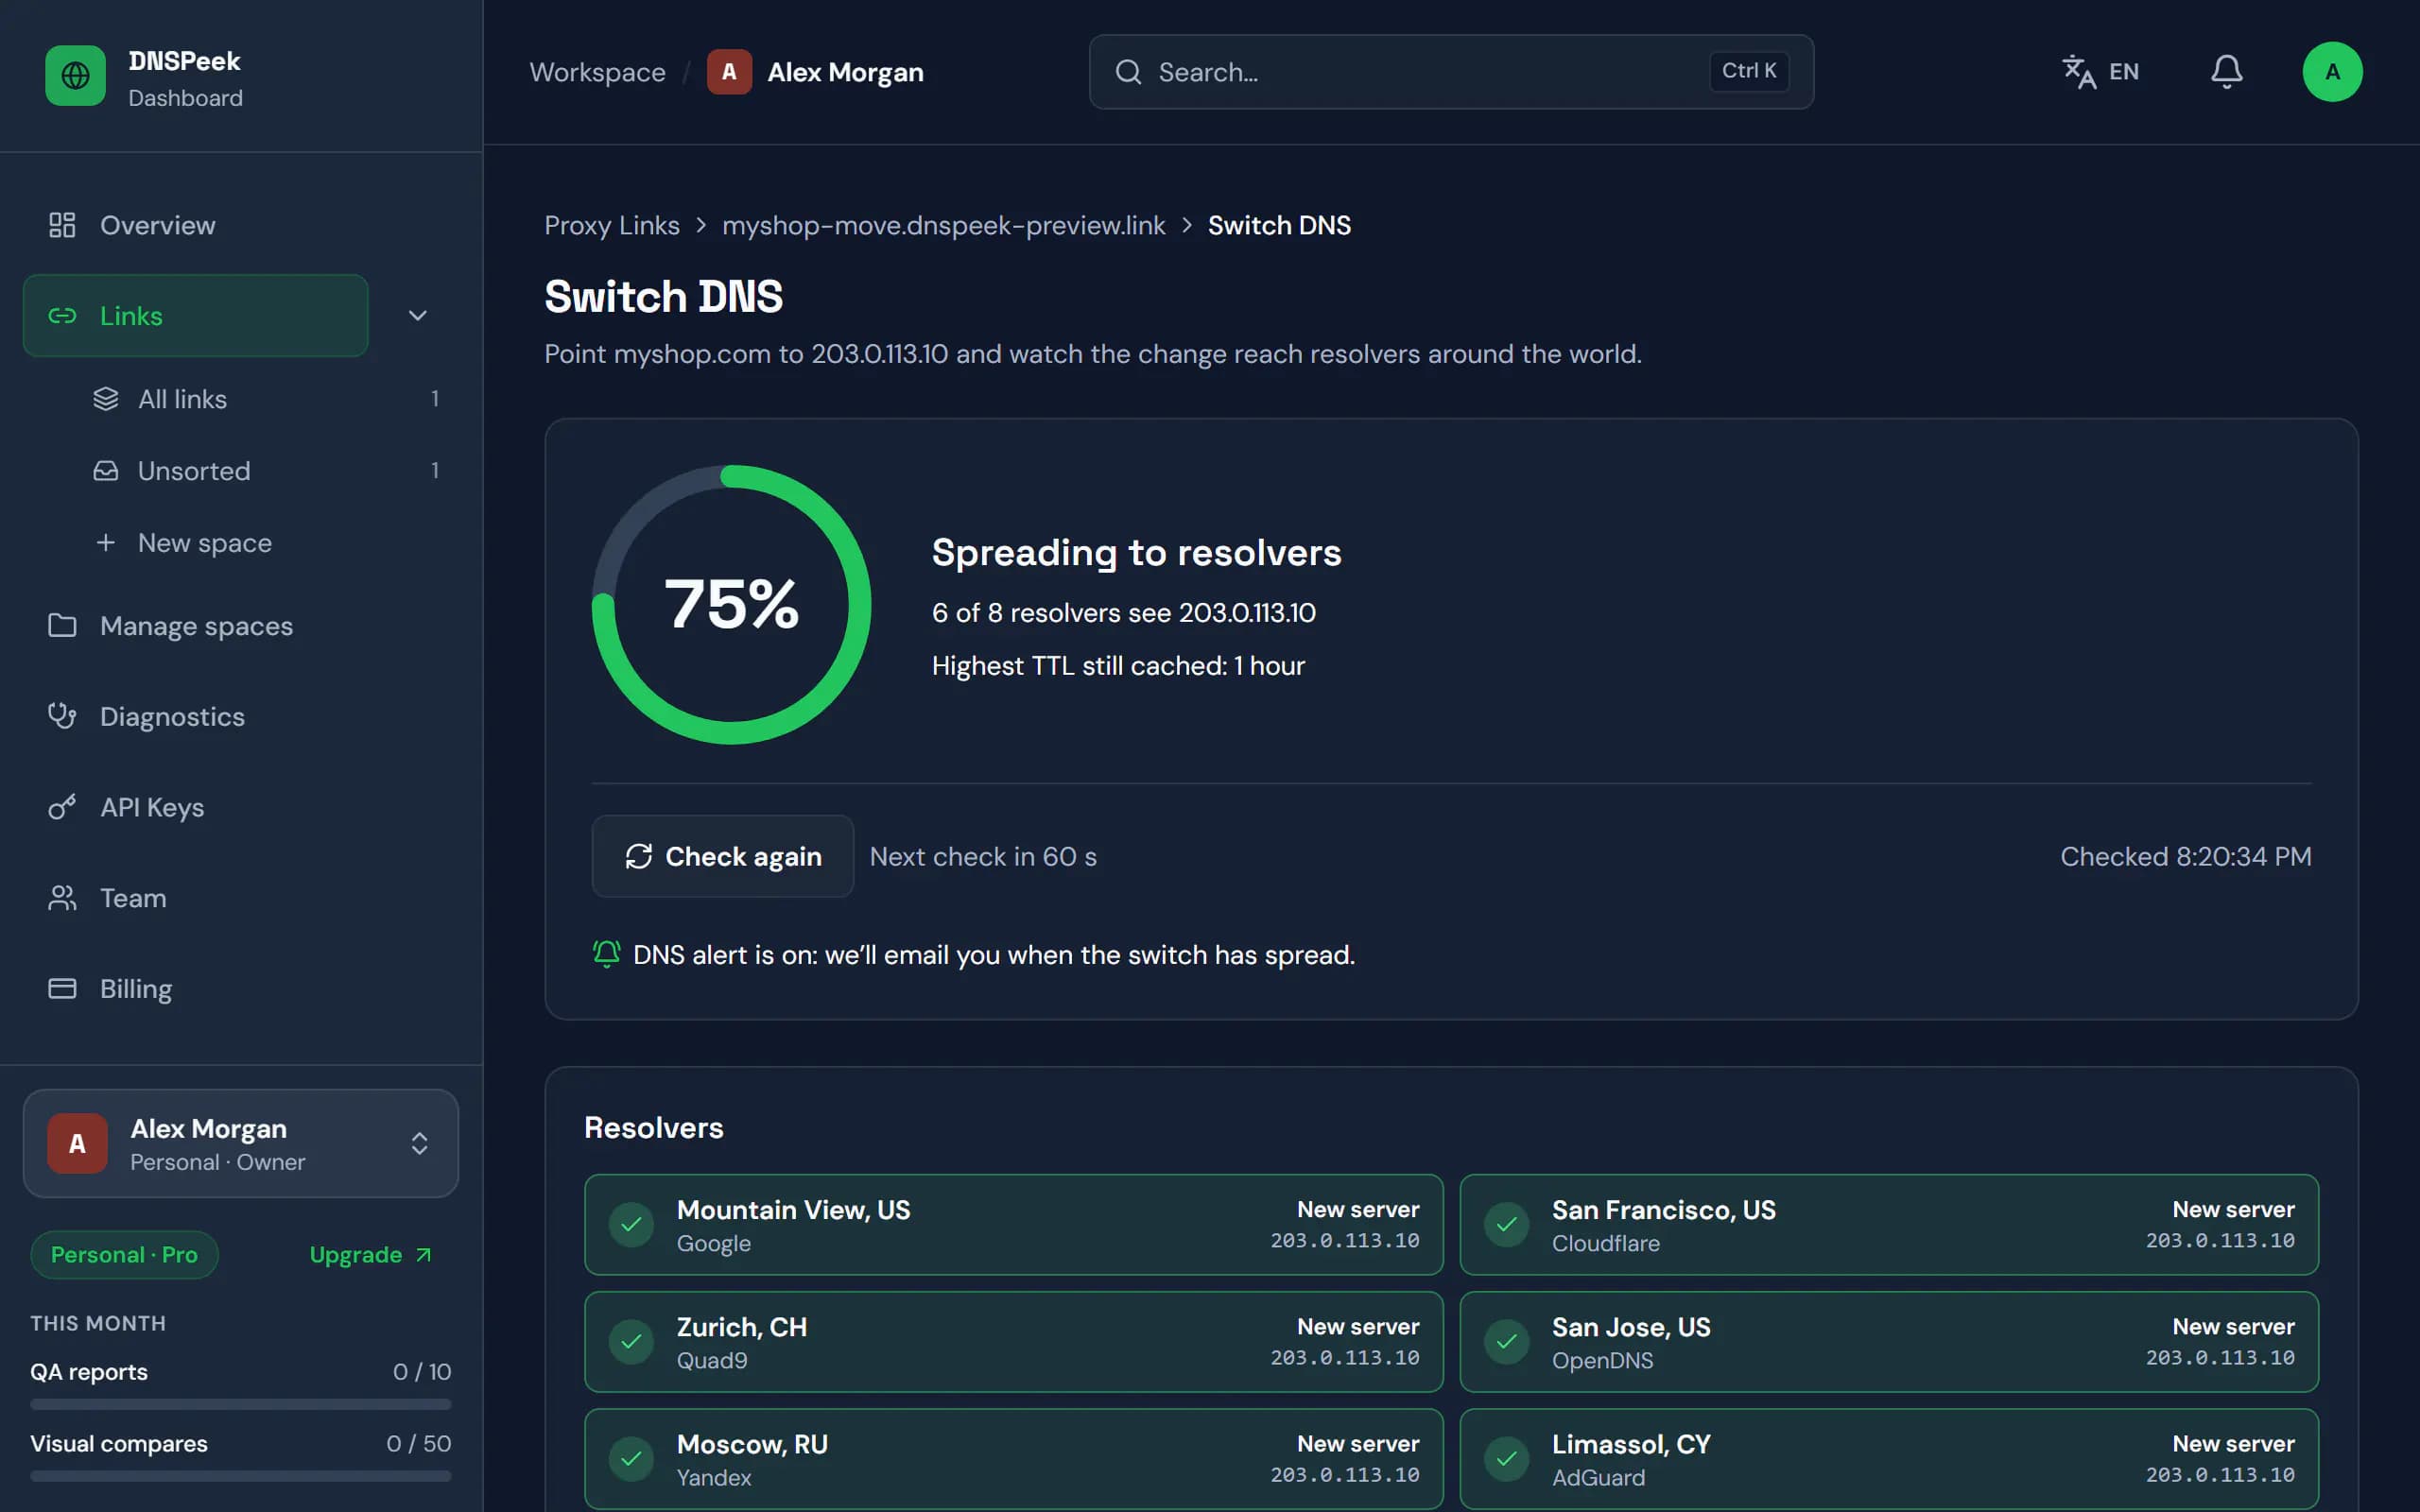
Task: Go to Overview in sidebar
Action: 241,225
